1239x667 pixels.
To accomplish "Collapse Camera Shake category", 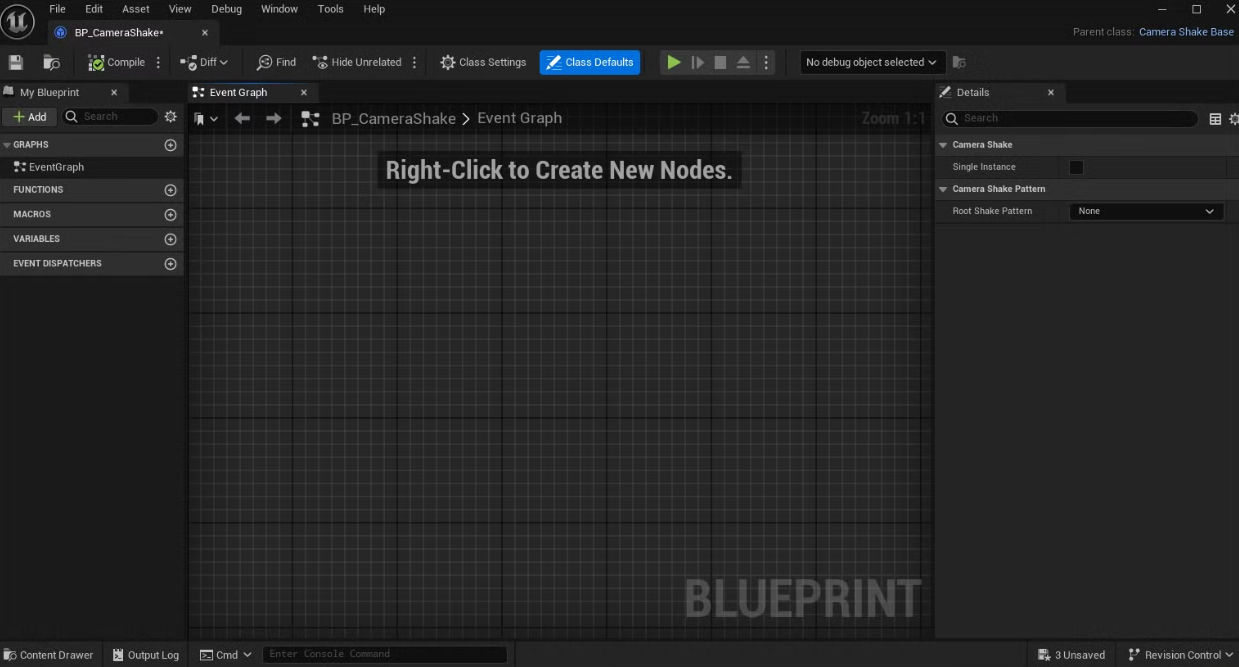I will (943, 145).
